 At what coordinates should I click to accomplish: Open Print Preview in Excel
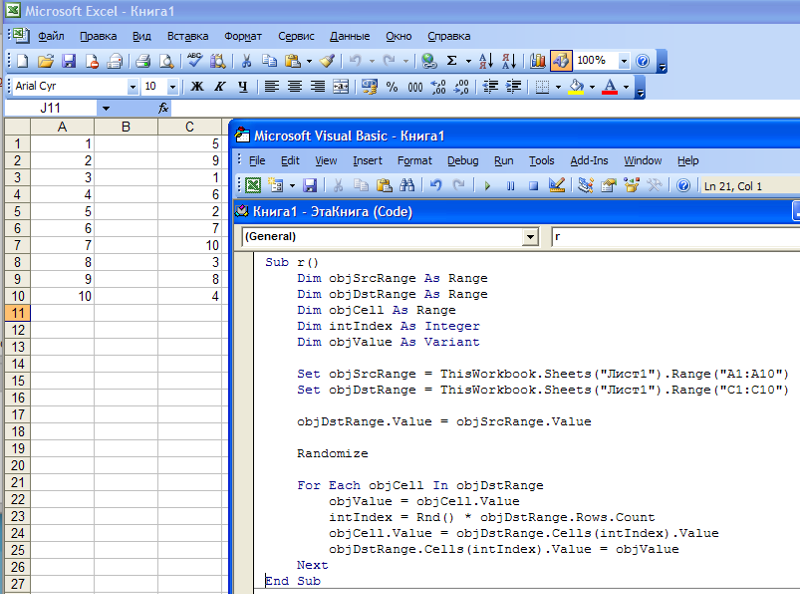coord(166,61)
